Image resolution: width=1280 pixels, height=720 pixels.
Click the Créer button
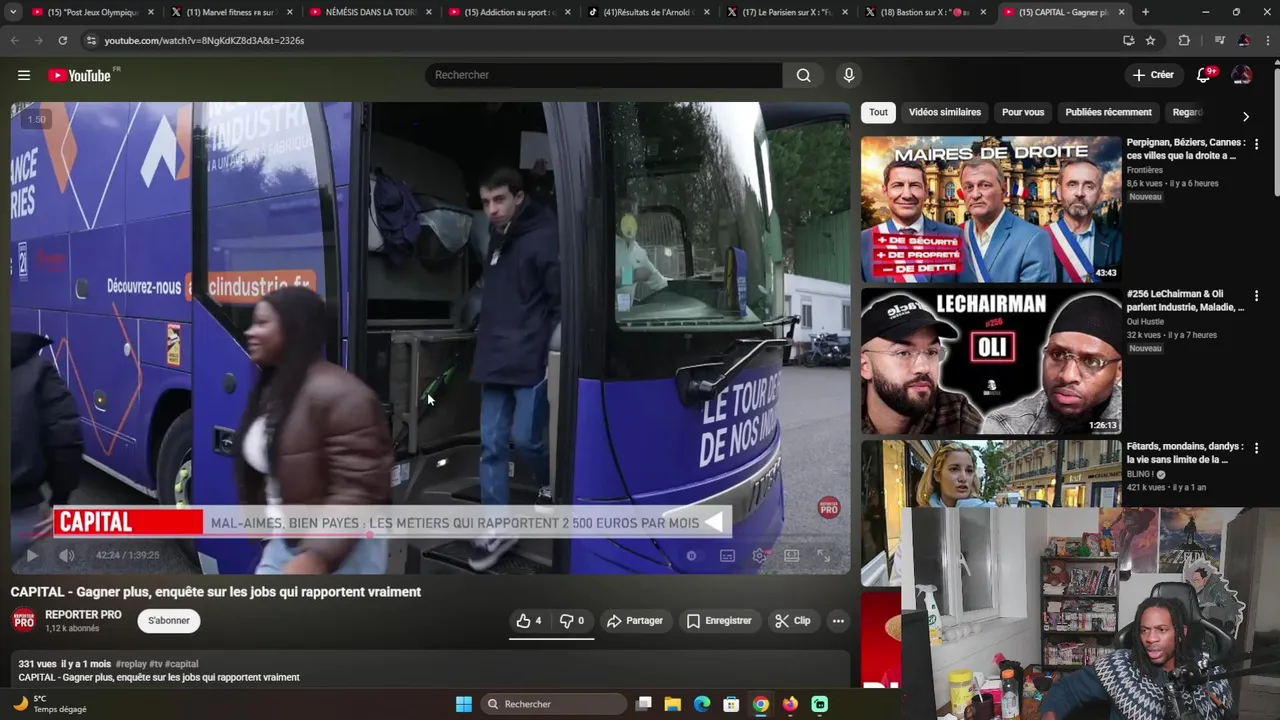1153,75
